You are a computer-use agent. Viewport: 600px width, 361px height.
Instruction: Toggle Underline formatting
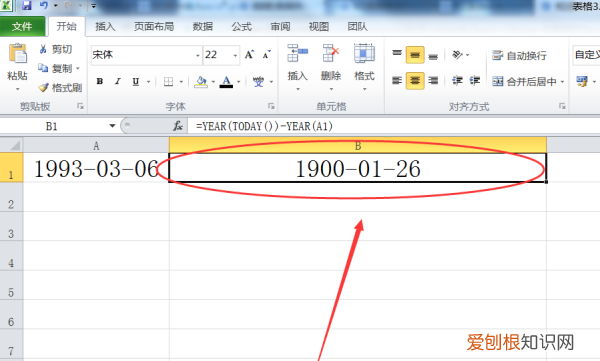tap(135, 82)
